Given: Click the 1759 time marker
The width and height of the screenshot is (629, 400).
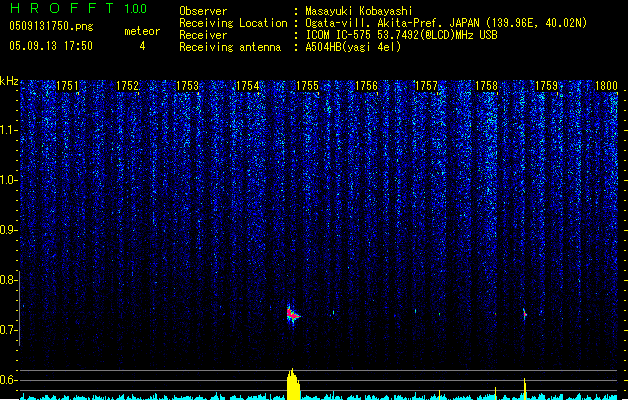Looking at the screenshot, I should pos(546,86).
